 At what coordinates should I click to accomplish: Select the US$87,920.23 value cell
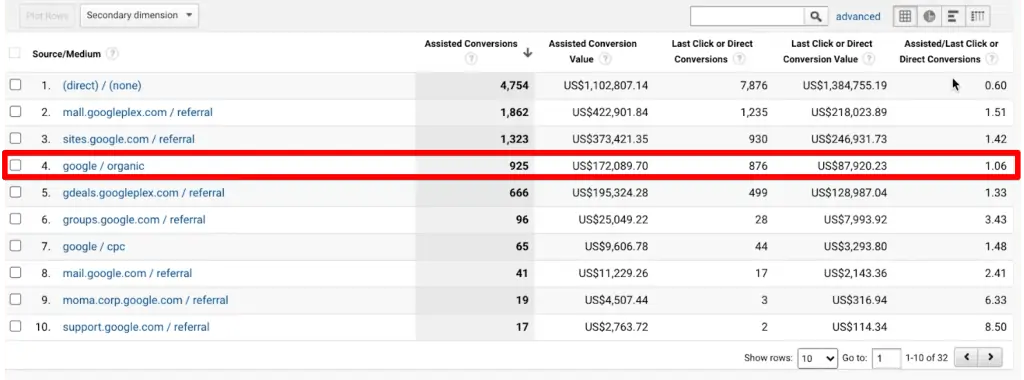852,166
